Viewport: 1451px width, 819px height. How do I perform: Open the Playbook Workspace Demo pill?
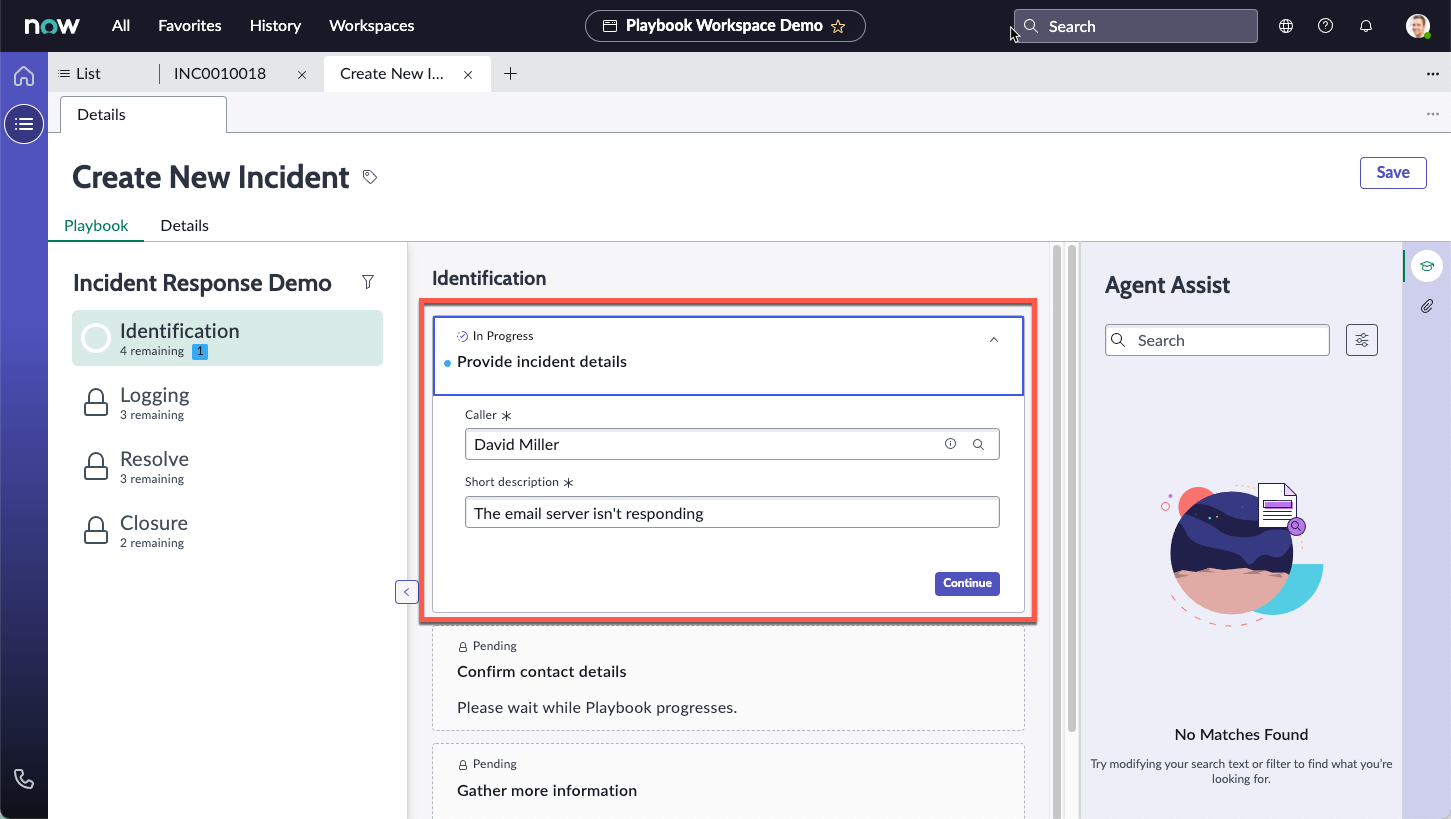(x=725, y=26)
